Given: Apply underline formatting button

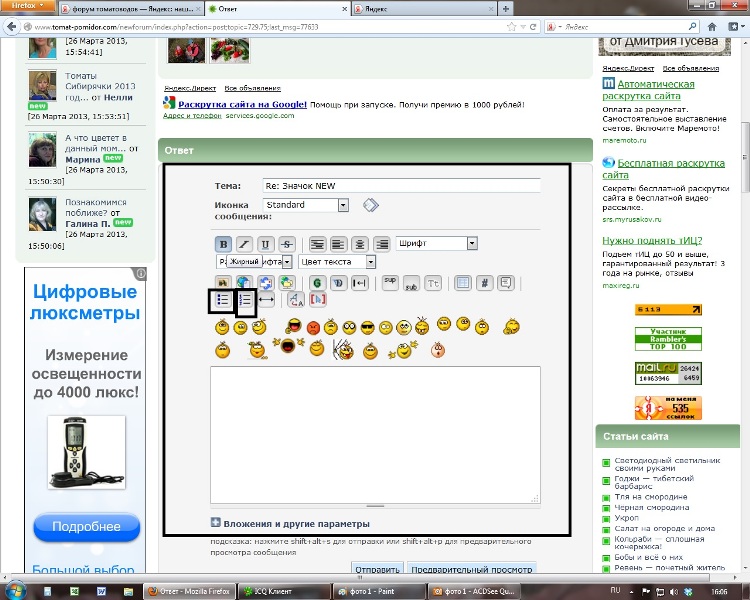Looking at the screenshot, I should [x=265, y=243].
